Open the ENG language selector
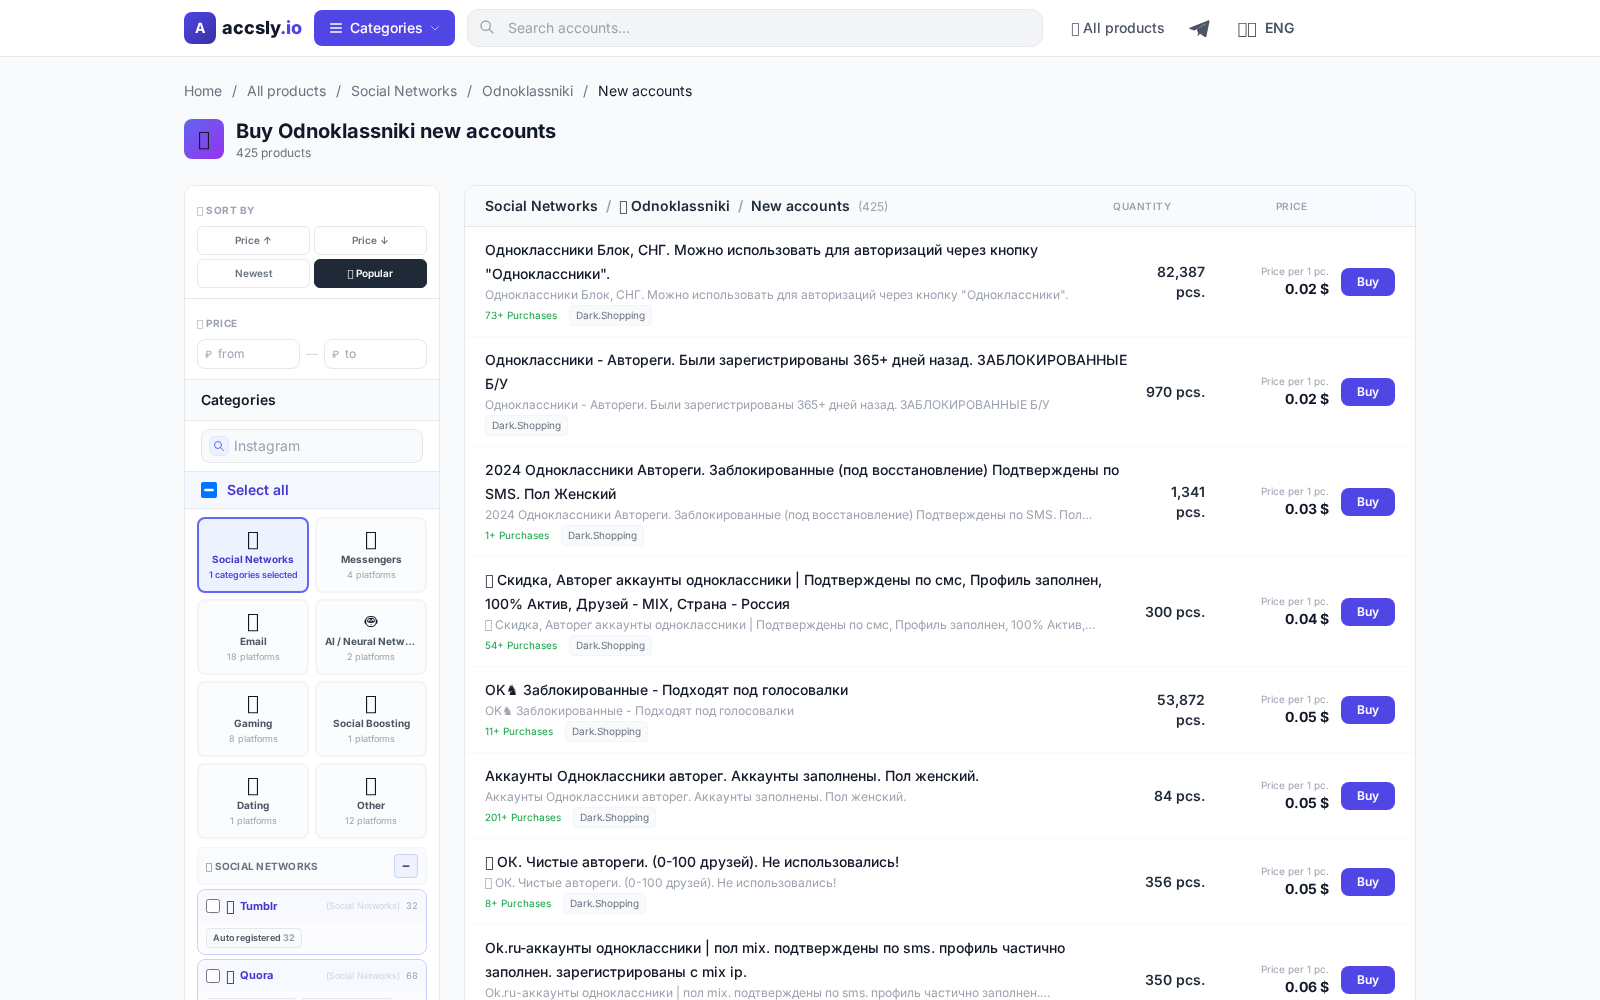1600x1000 pixels. pos(1266,28)
